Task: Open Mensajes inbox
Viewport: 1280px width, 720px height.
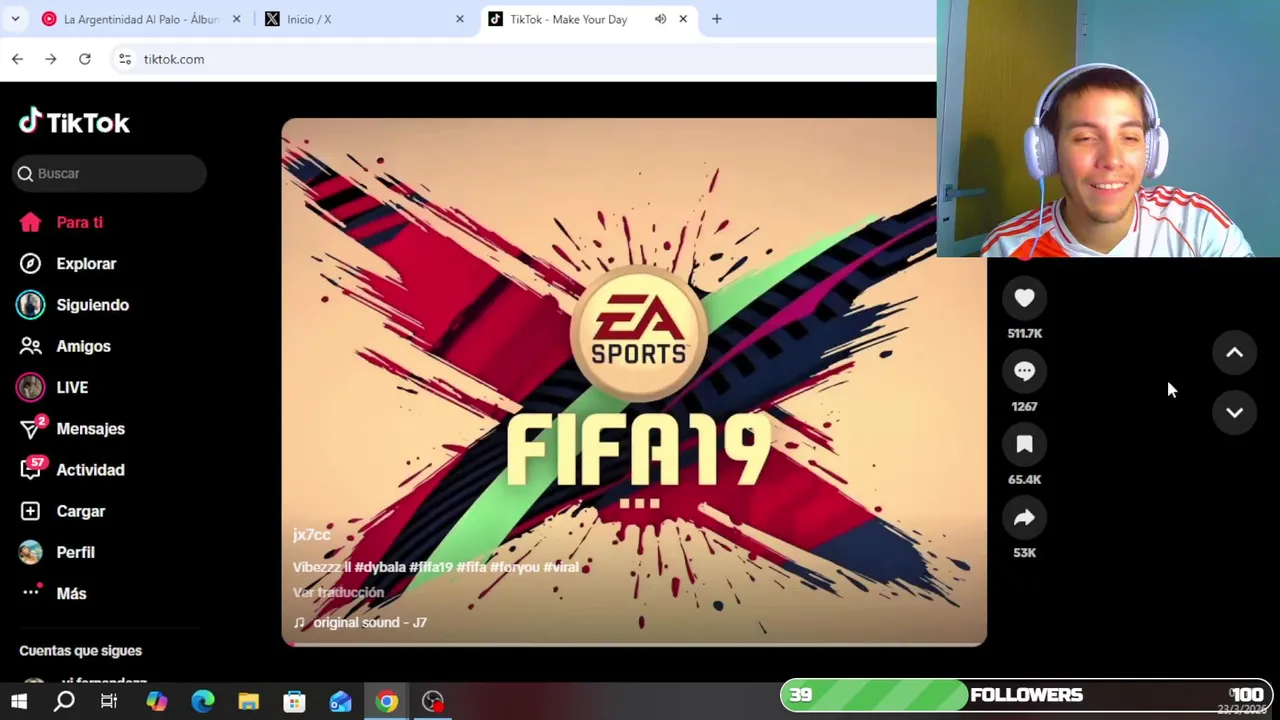Action: pos(71,428)
